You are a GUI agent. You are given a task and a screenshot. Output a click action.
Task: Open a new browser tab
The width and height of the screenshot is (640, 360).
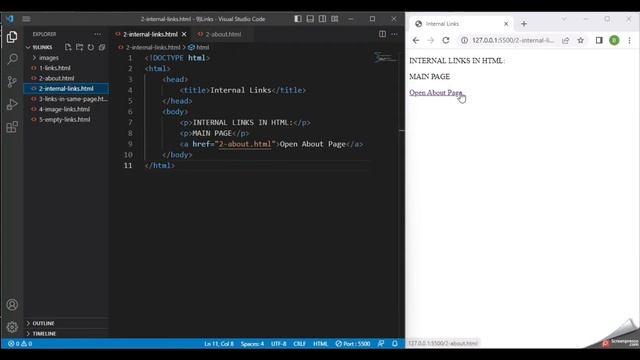[524, 24]
